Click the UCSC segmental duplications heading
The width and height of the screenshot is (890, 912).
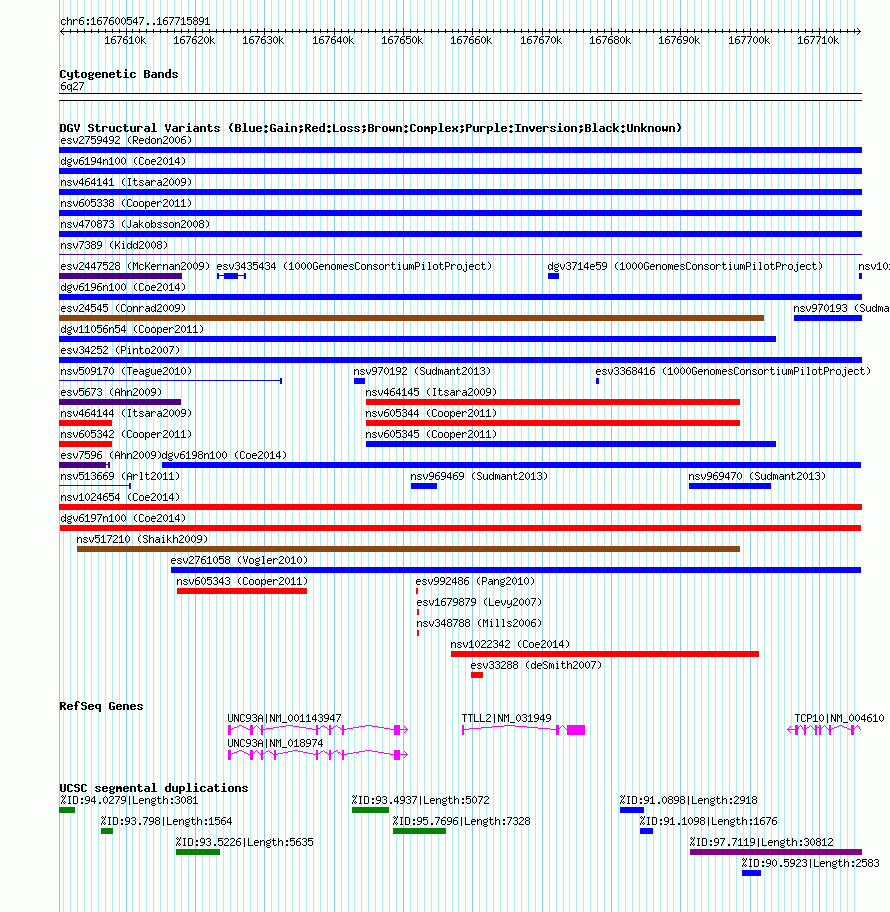[x=154, y=788]
